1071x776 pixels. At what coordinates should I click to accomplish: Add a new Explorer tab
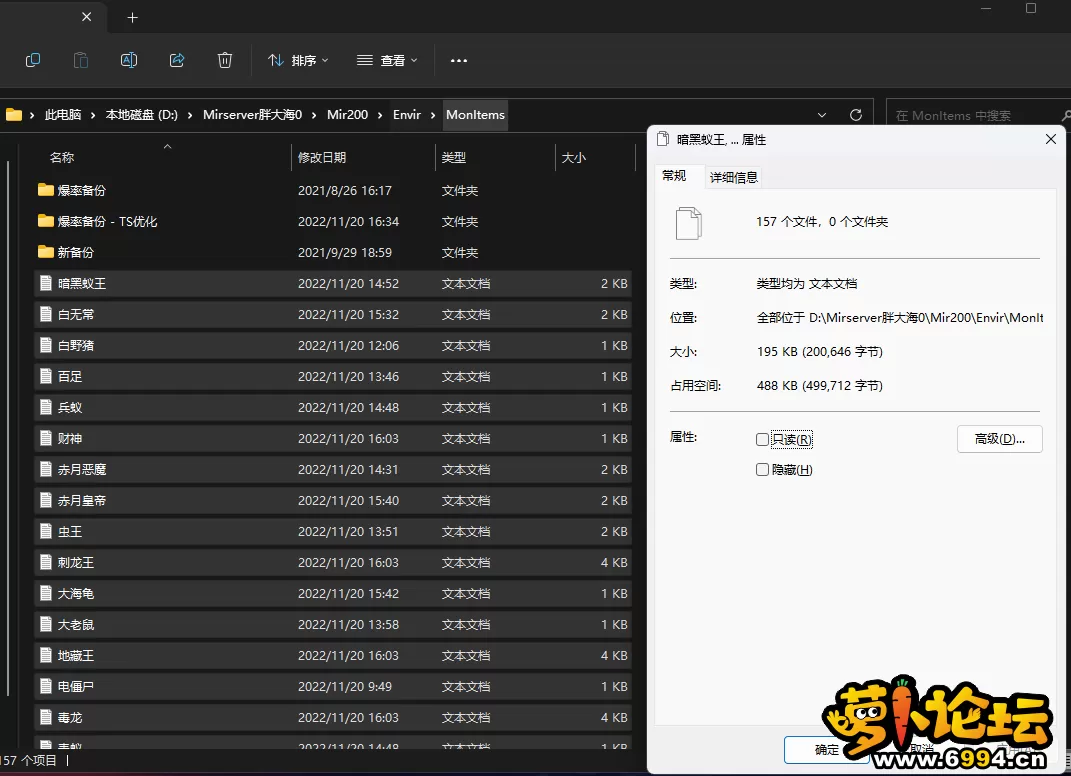pyautogui.click(x=133, y=18)
